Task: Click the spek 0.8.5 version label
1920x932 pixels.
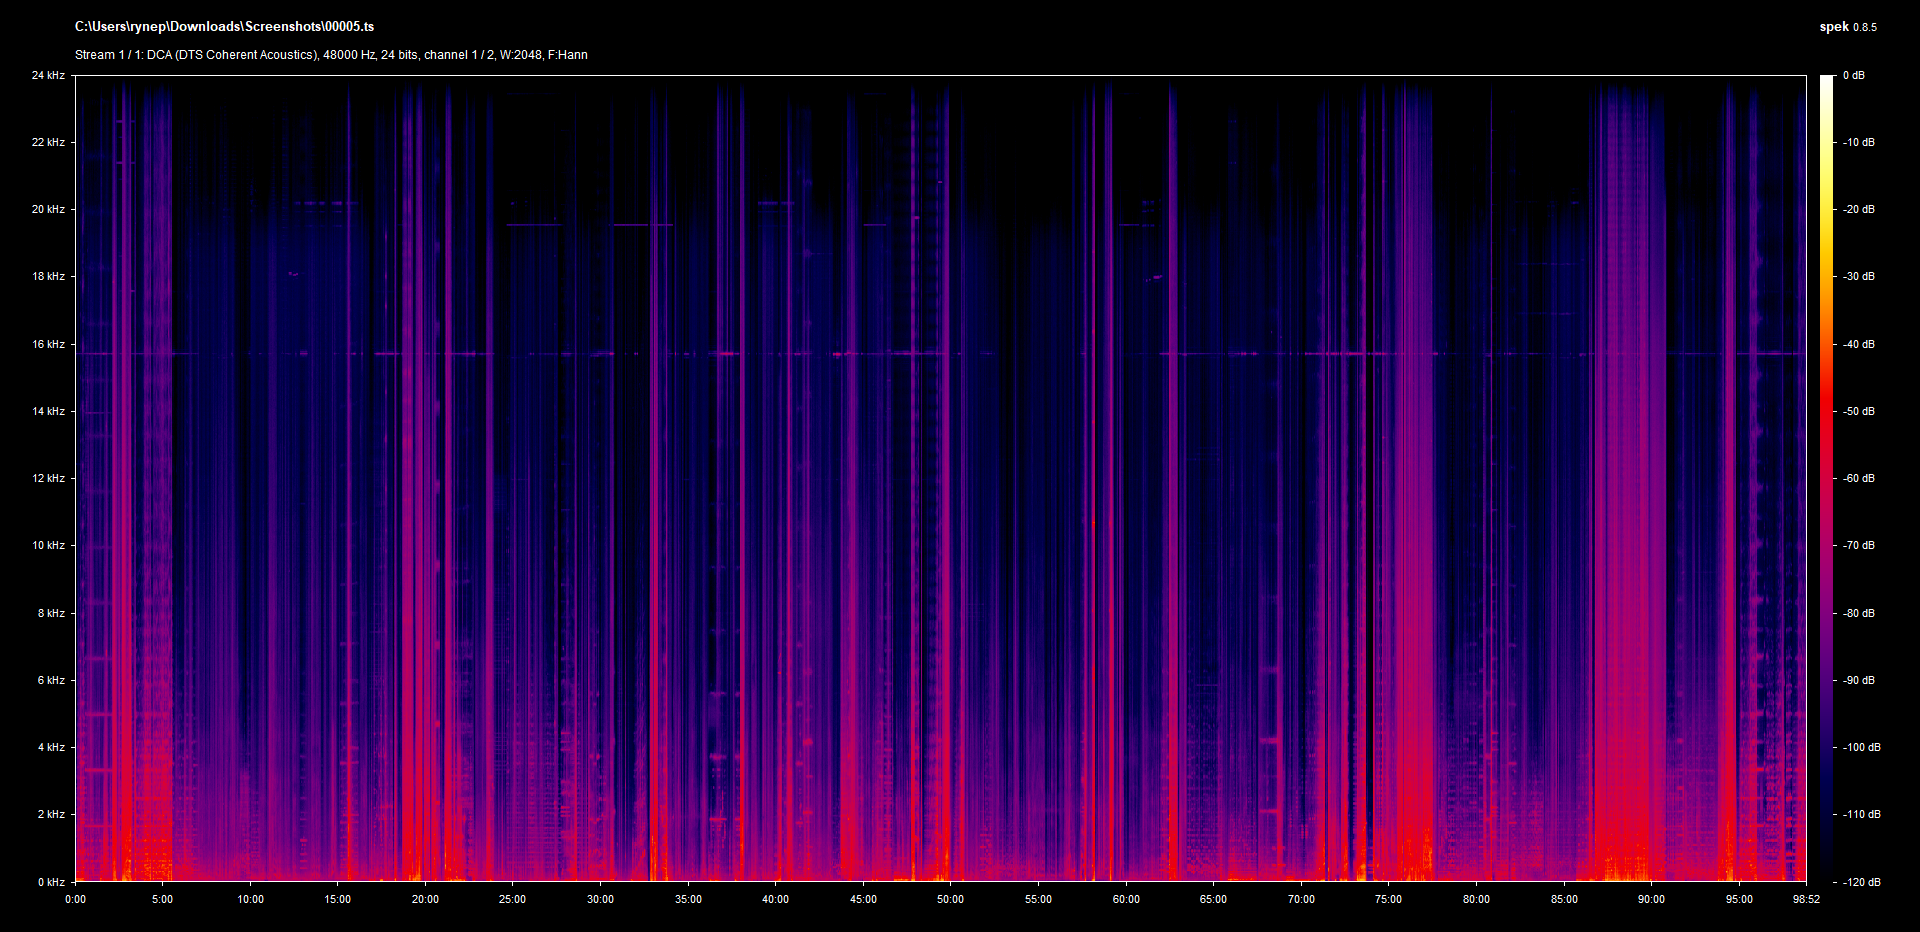Action: [x=1847, y=27]
